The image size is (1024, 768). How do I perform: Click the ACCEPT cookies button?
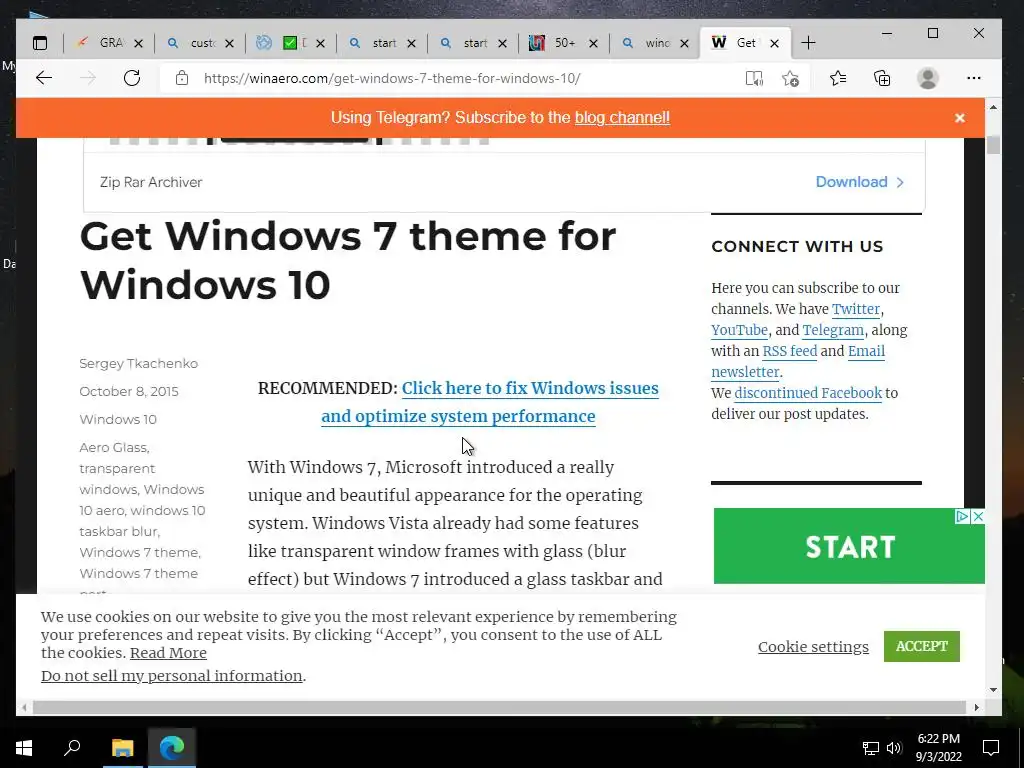point(921,647)
